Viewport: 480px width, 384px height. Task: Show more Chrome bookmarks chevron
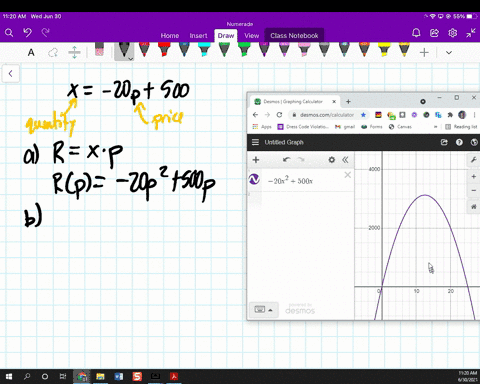[x=435, y=127]
